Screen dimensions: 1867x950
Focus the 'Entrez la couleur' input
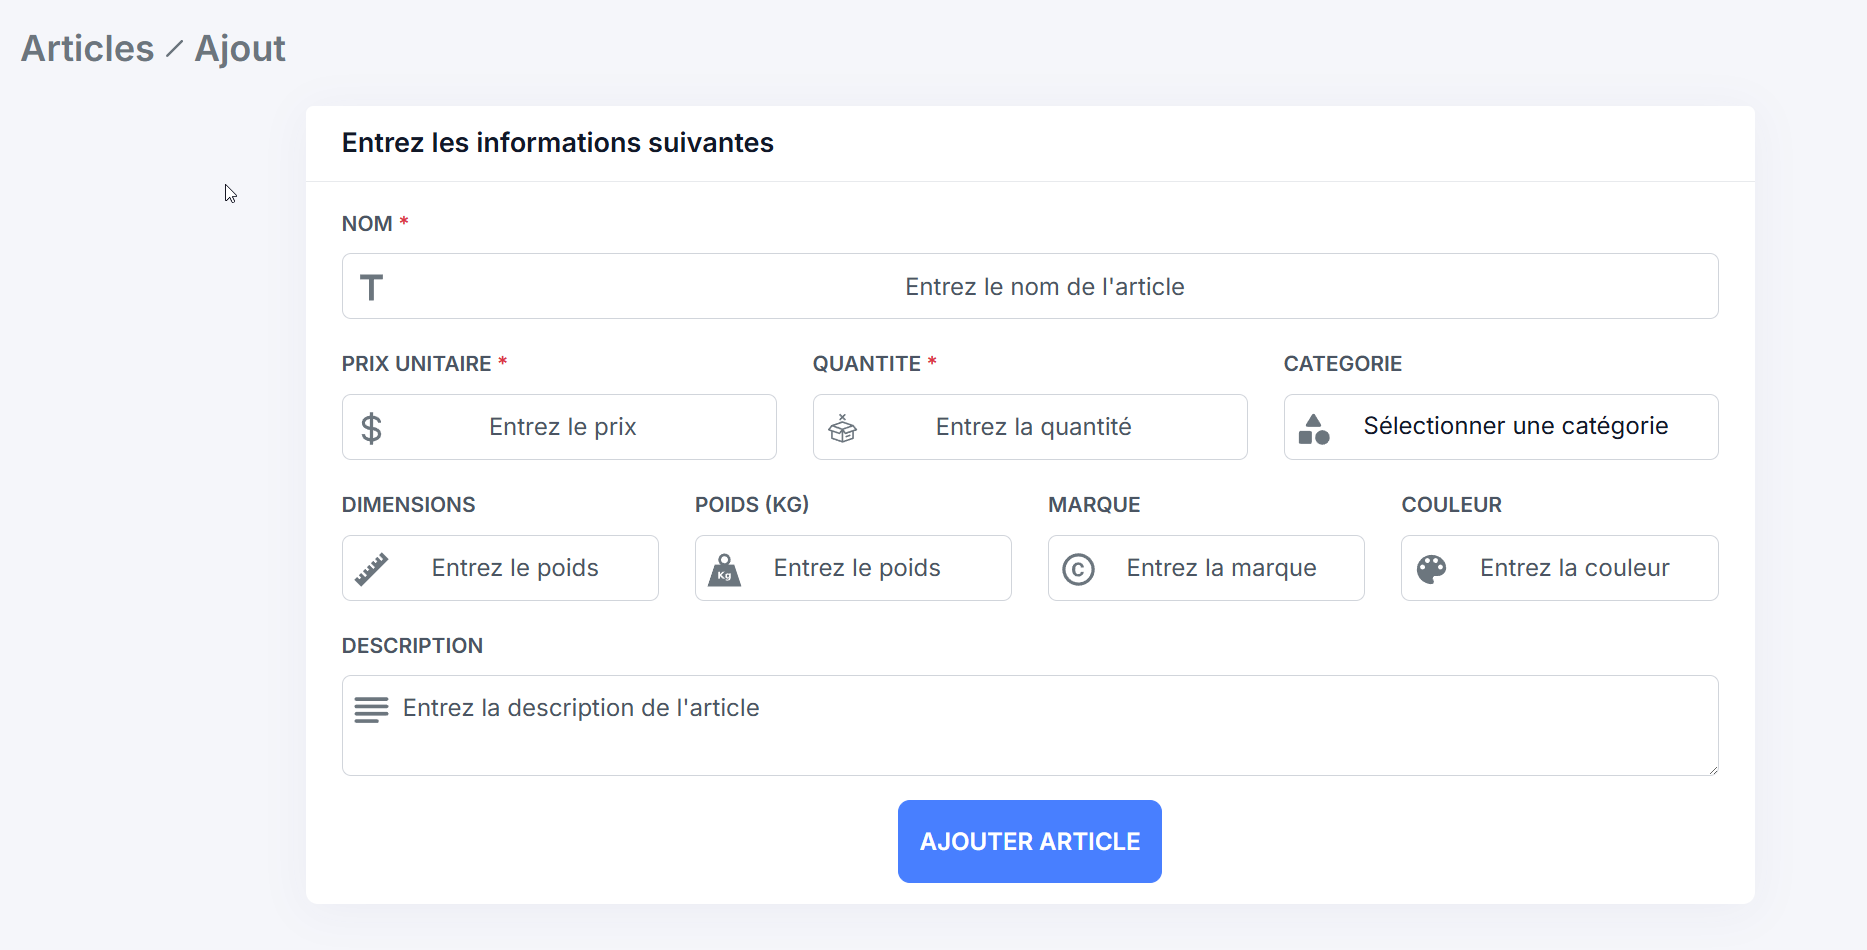[x=1560, y=568]
